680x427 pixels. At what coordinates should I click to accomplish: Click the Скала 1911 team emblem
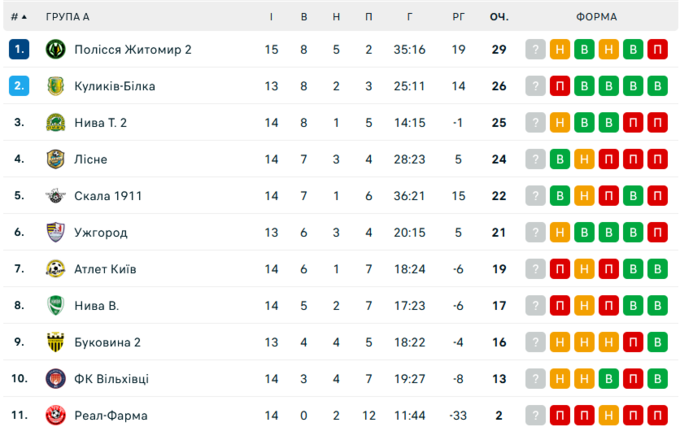click(55, 196)
